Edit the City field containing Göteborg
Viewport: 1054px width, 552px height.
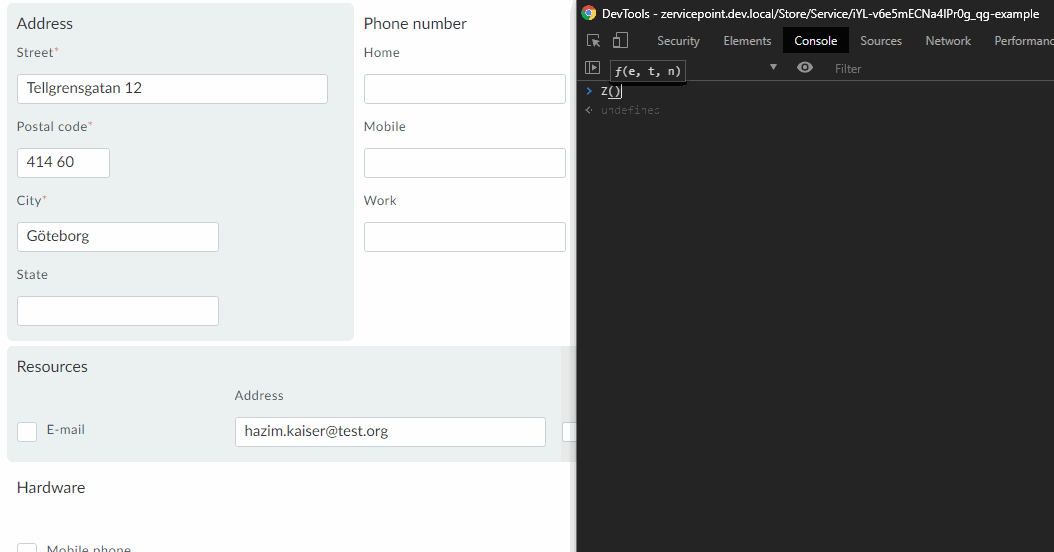coord(117,237)
